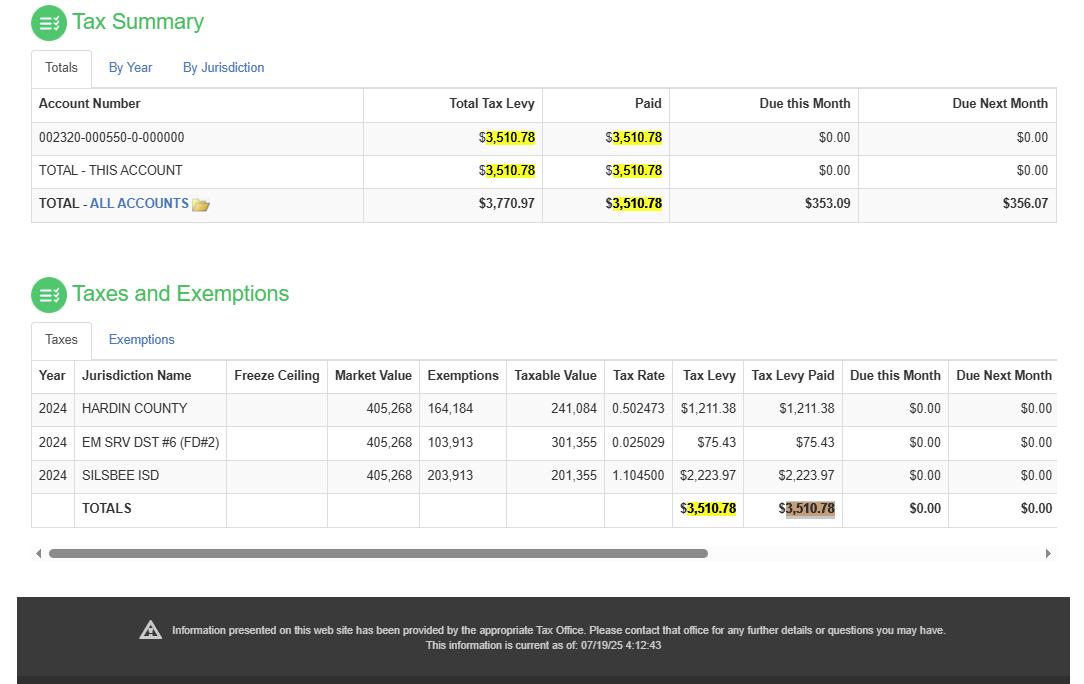Click the Total Tax Levy column header
This screenshot has width=1084, height=684.
pos(491,104)
